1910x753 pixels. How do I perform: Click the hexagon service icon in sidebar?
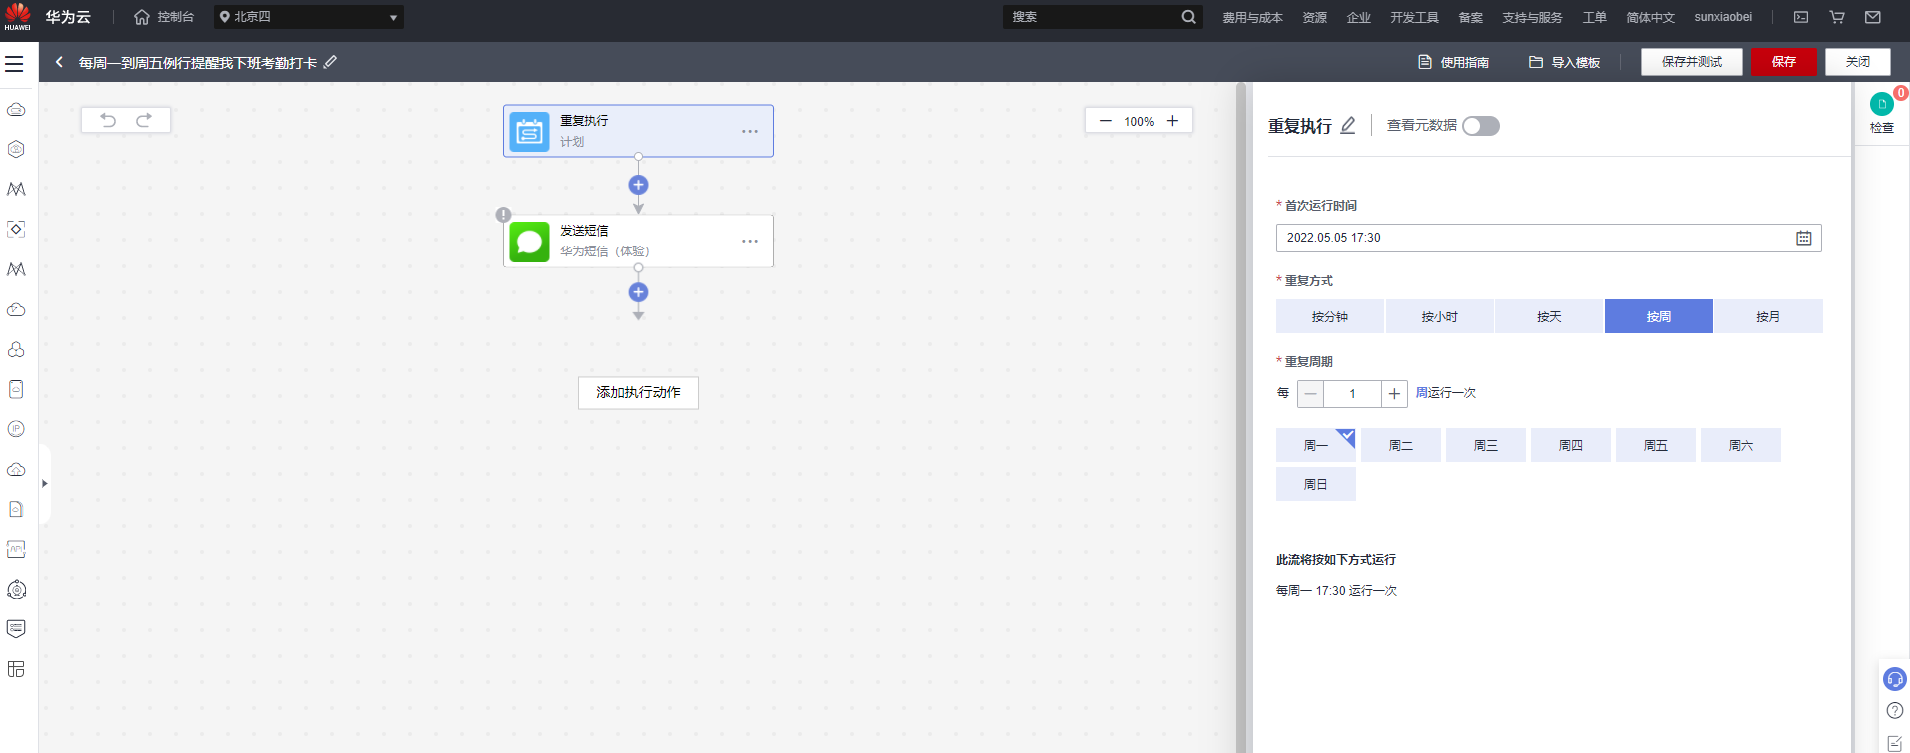16,149
